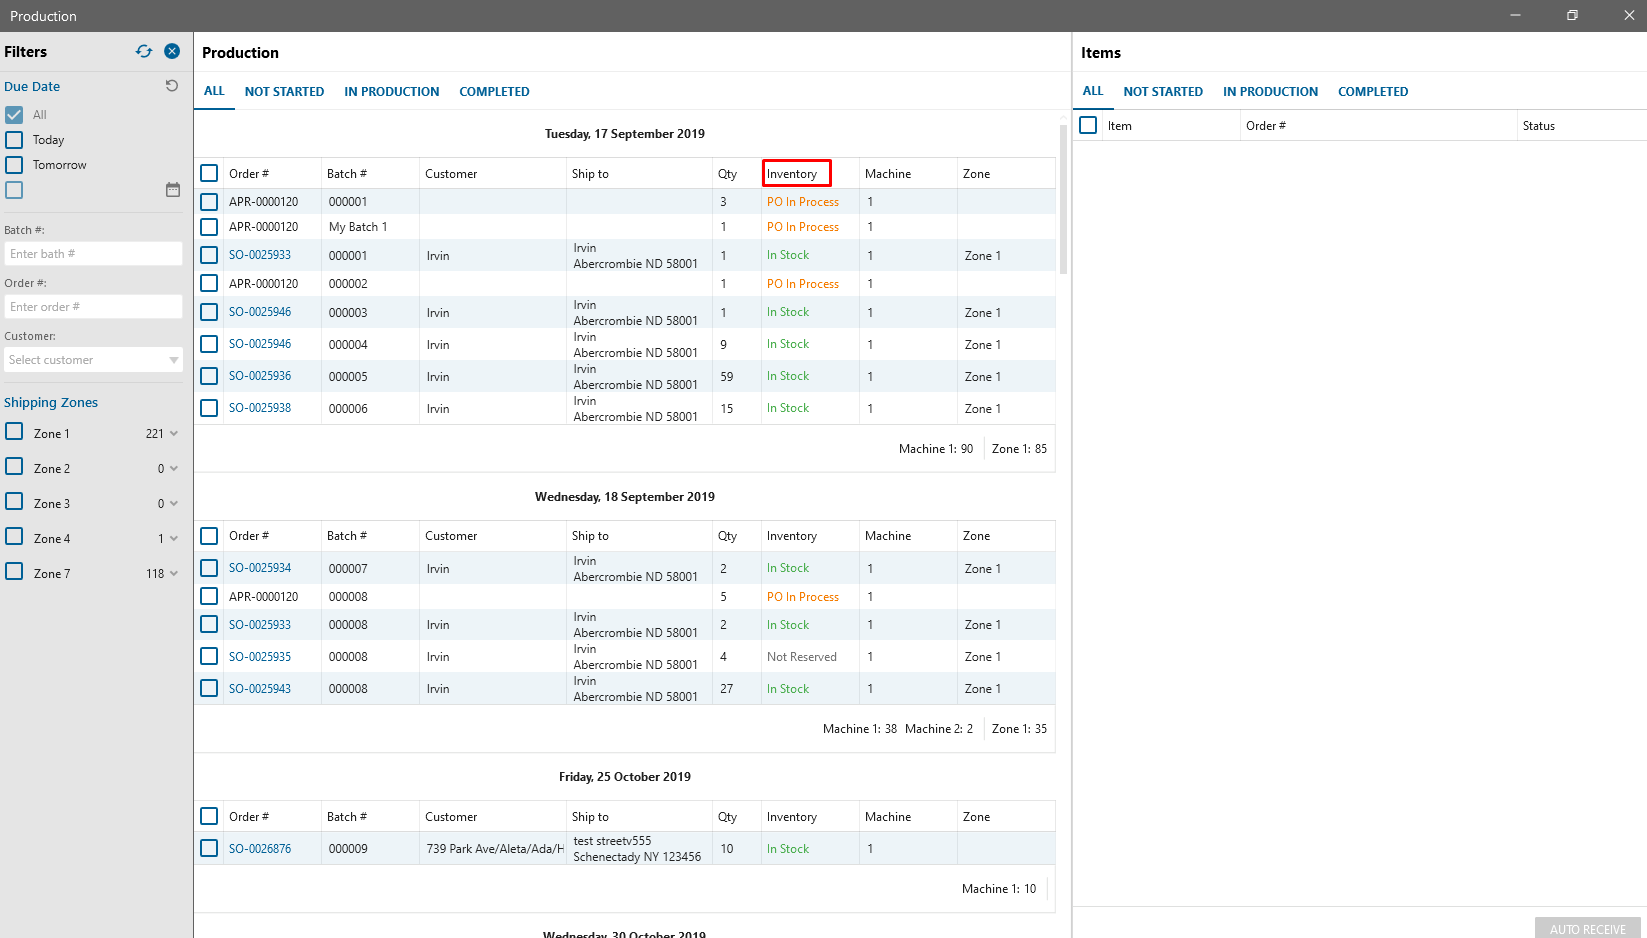Click the Enter batch # input field
This screenshot has width=1647, height=938.
pos(93,254)
